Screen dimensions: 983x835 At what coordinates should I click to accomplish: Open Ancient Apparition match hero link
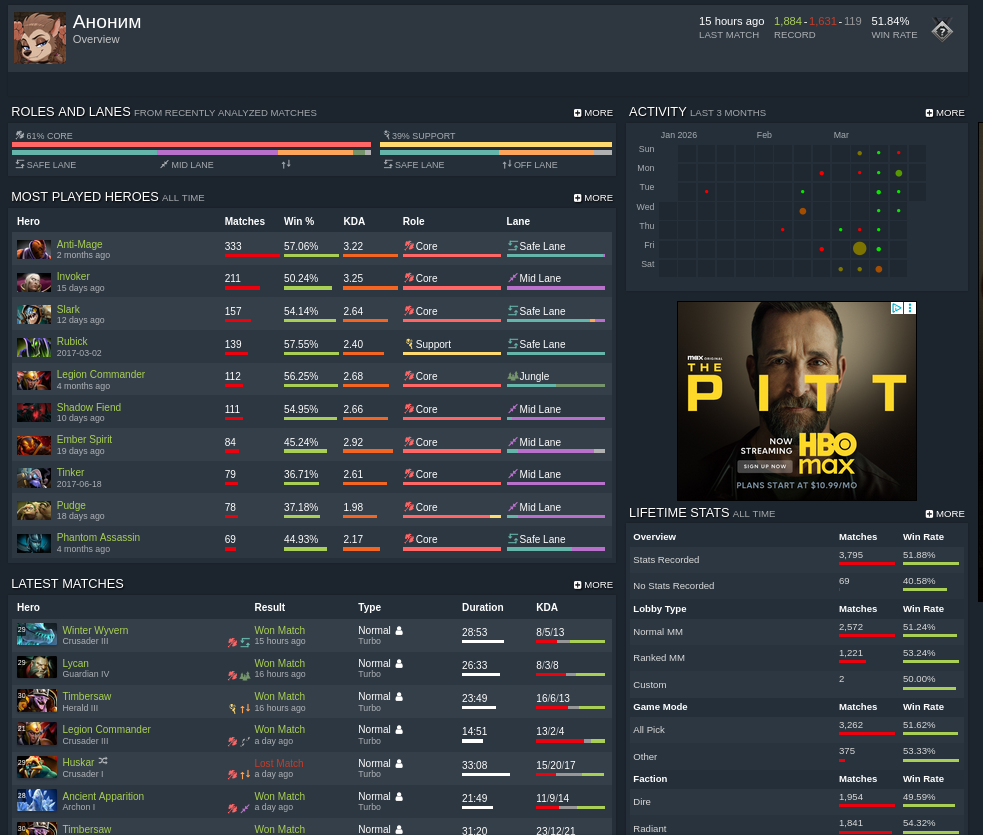click(x=103, y=796)
